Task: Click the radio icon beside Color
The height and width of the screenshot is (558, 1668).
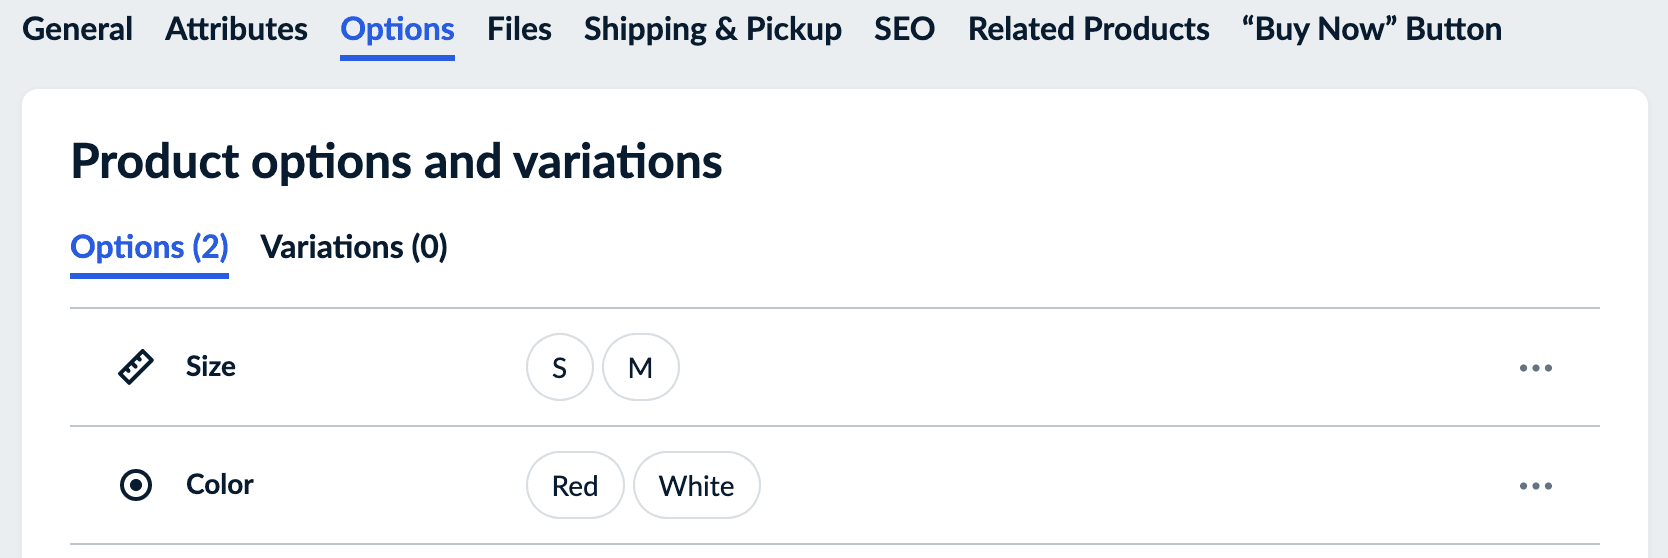Action: (x=136, y=485)
